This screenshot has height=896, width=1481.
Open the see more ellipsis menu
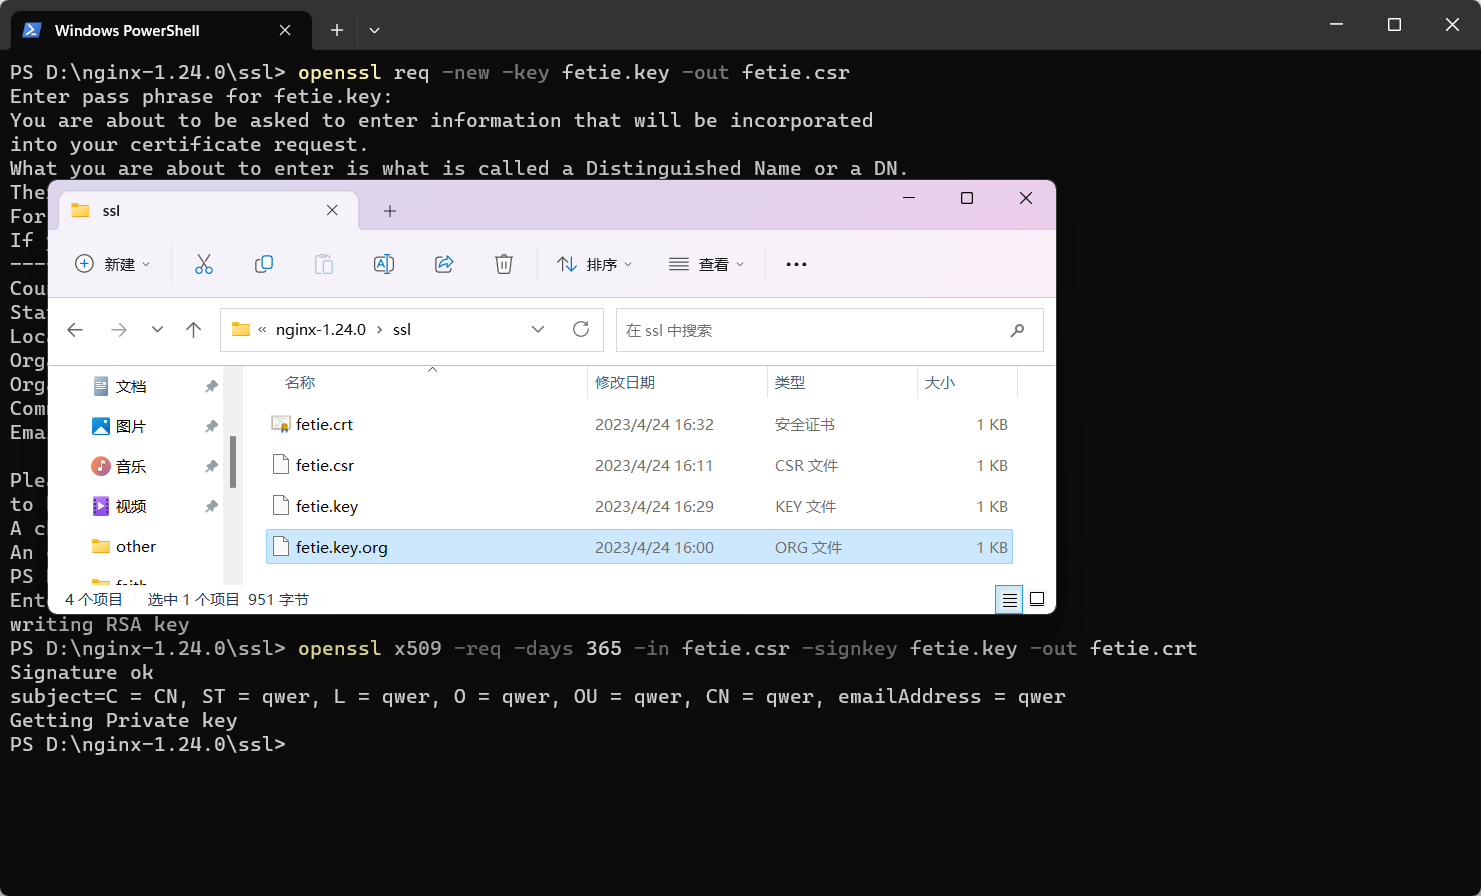coord(796,264)
